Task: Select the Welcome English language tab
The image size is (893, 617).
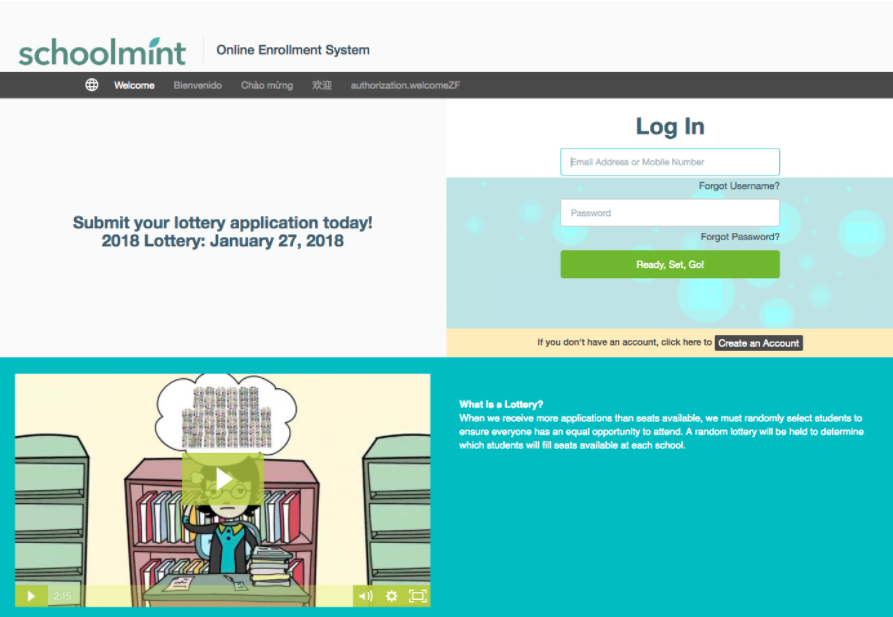Action: (x=134, y=85)
